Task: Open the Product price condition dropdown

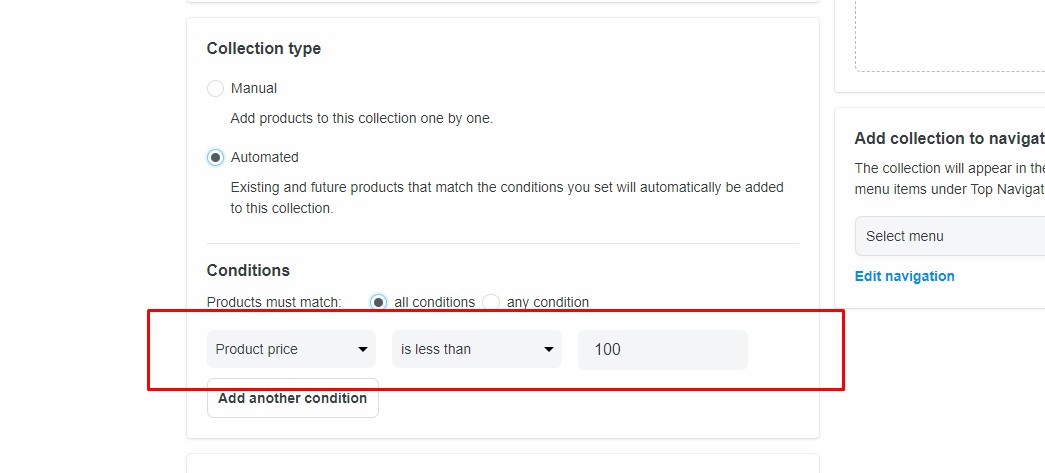Action: click(x=290, y=350)
